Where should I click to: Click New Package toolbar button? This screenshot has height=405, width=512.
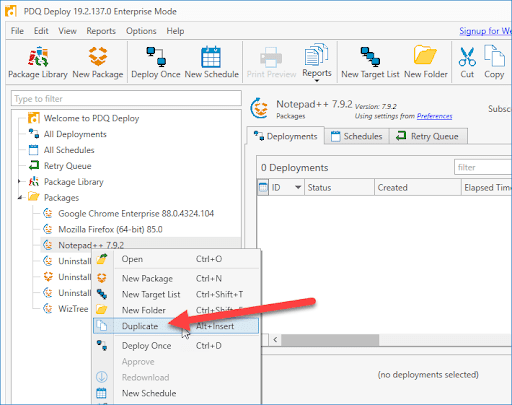click(x=98, y=63)
